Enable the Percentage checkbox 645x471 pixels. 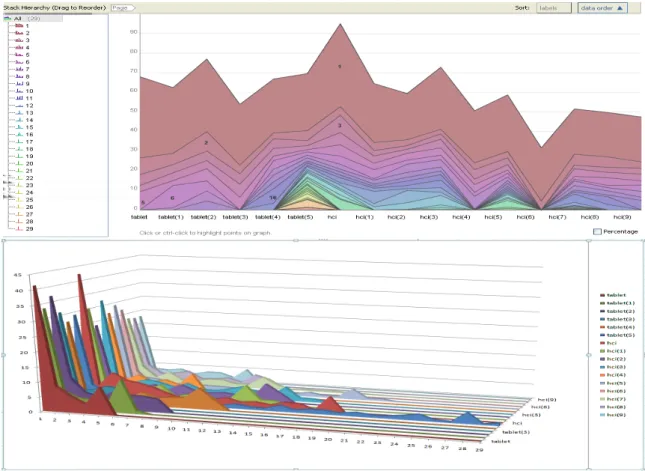(597, 232)
